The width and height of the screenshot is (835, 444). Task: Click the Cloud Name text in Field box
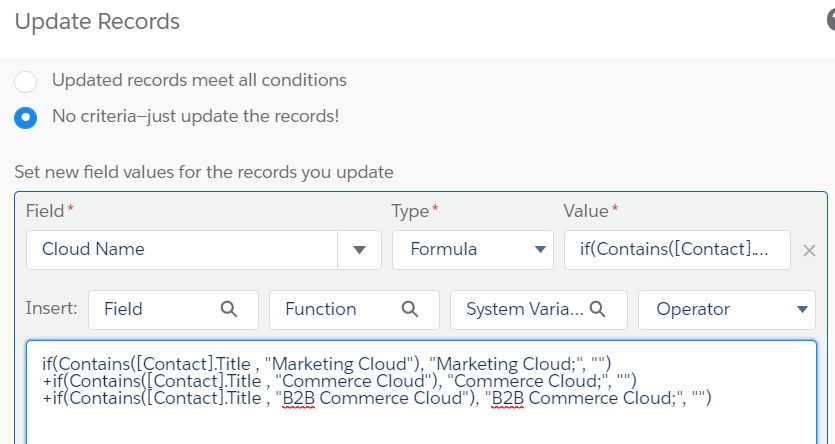tap(93, 249)
